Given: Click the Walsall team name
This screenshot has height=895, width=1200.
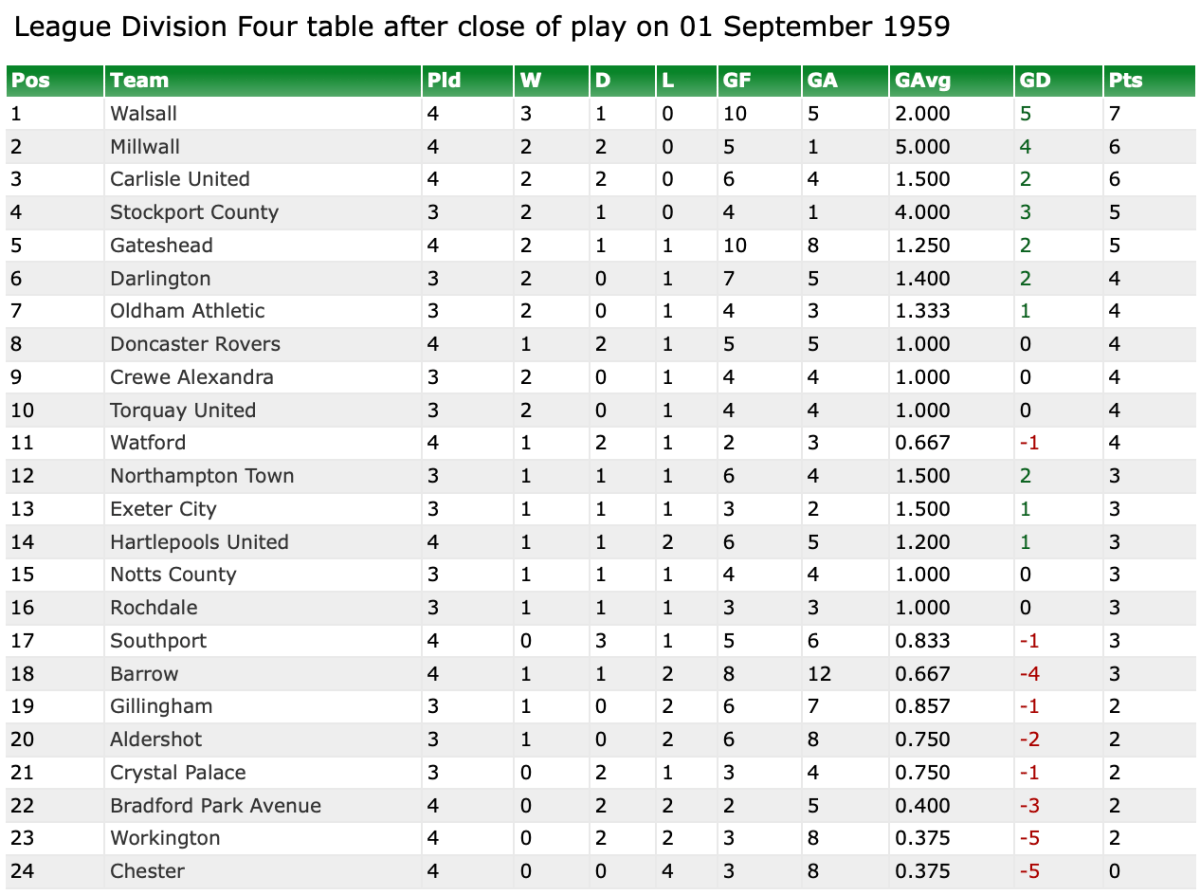Looking at the screenshot, I should point(143,114).
